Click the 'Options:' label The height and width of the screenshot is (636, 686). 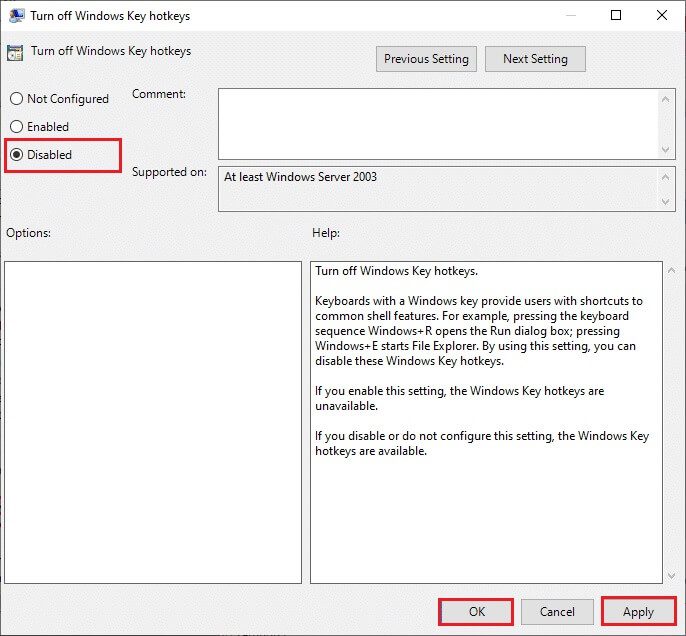pos(28,233)
